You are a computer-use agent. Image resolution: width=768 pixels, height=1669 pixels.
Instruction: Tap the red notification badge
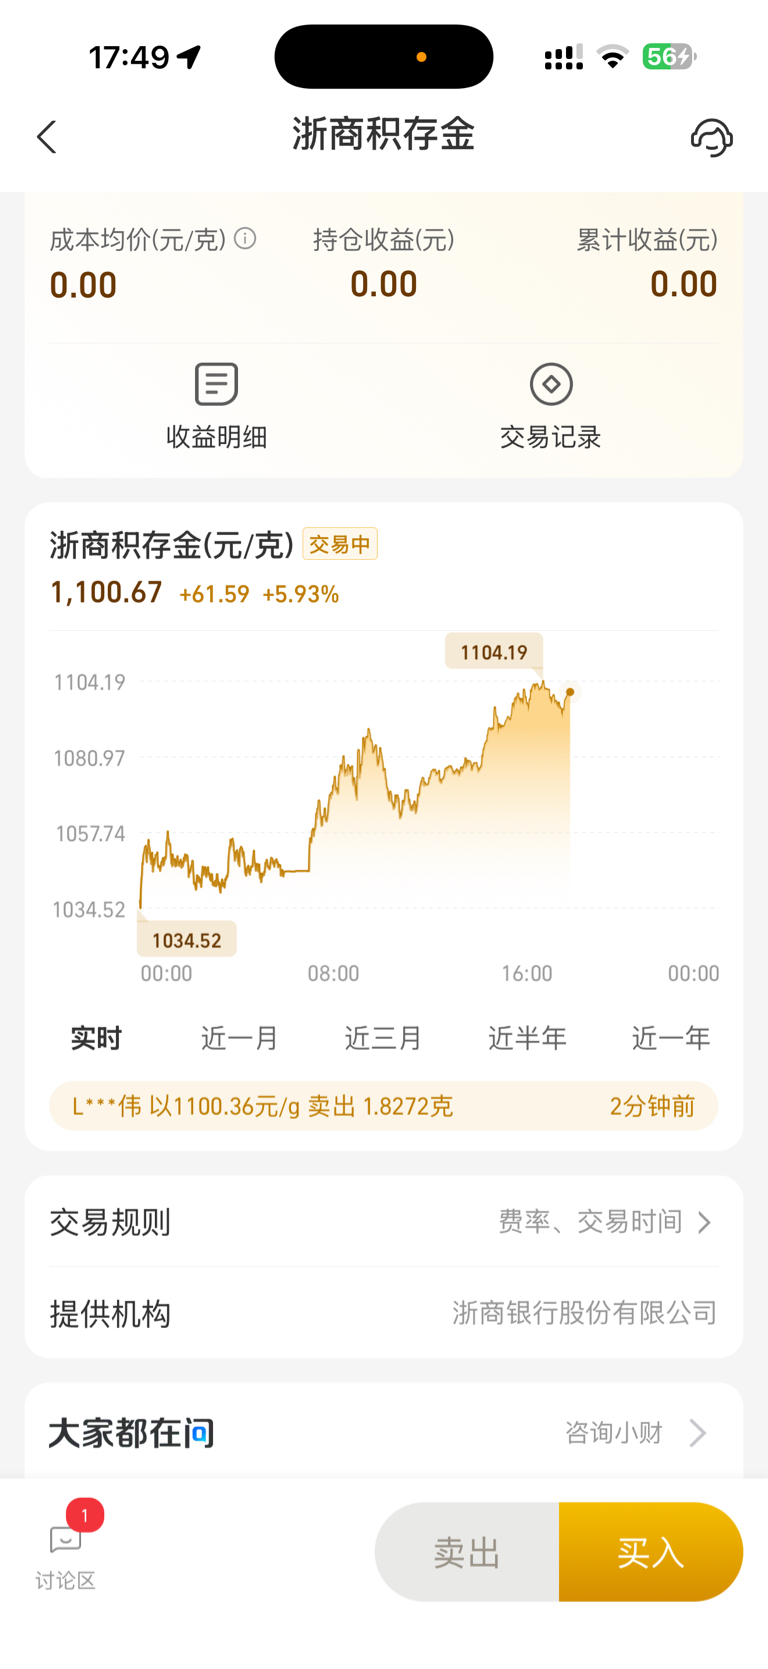[x=85, y=1516]
